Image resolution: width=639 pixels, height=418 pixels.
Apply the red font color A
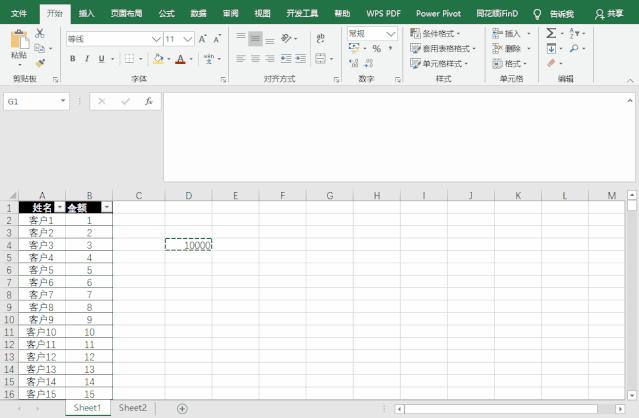tap(180, 59)
